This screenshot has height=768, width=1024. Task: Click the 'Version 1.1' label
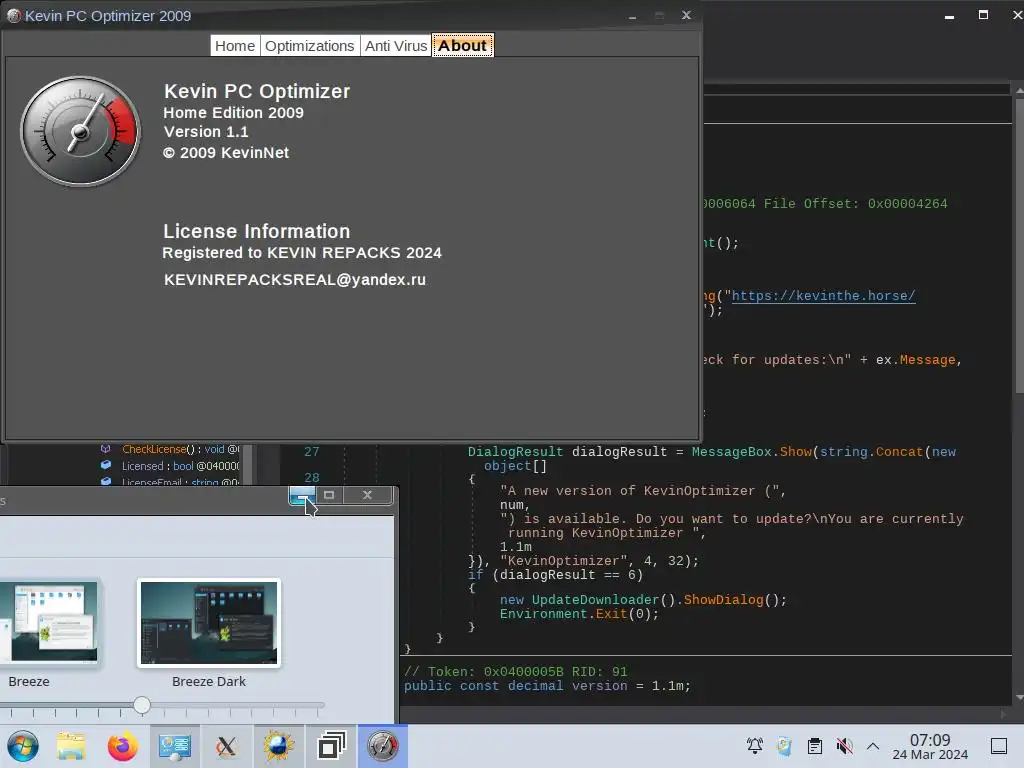[x=206, y=132]
